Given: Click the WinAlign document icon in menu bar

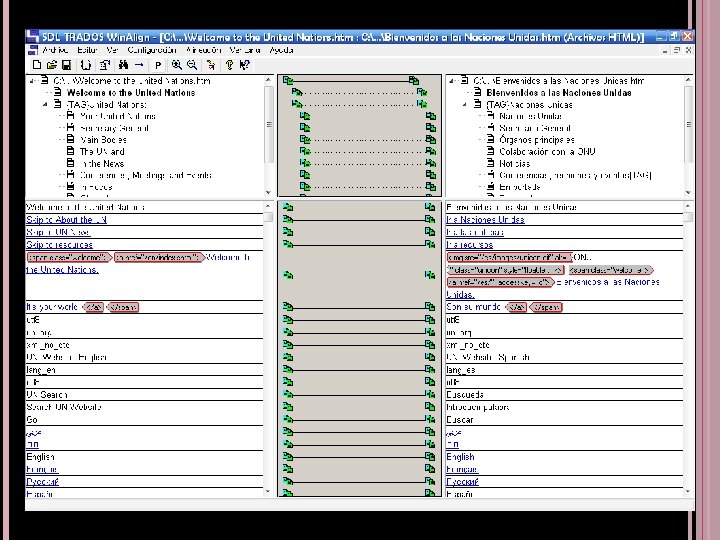Looking at the screenshot, I should (x=33, y=50).
